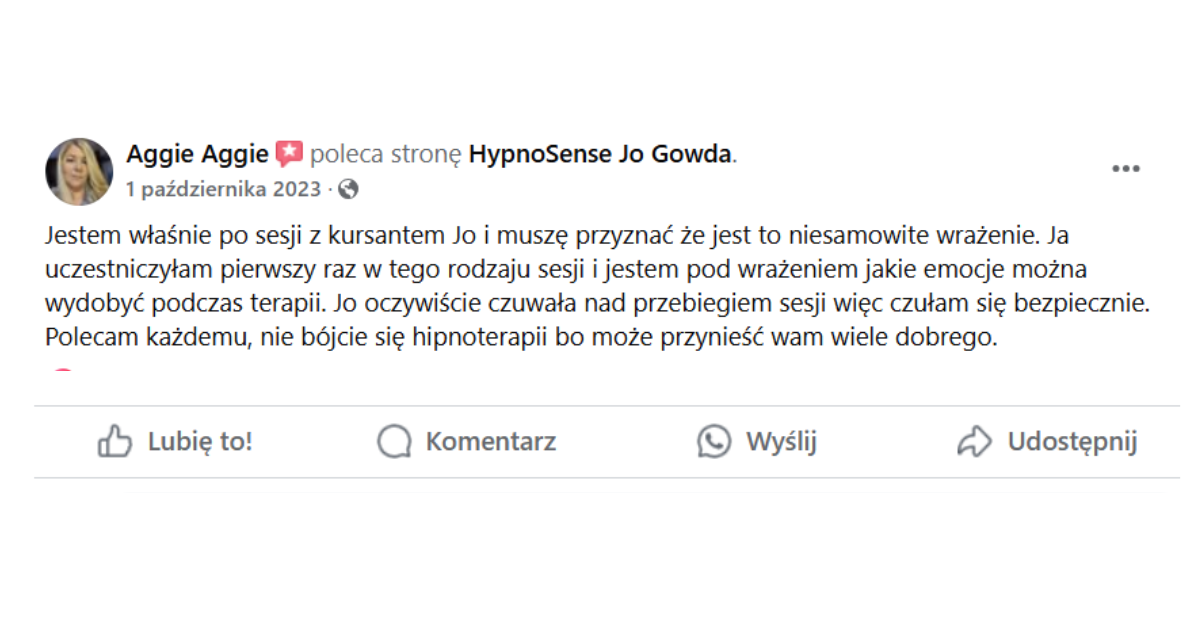Click the comment speech bubble icon
Image resolution: width=1200 pixels, height=630 pixels.
point(394,441)
